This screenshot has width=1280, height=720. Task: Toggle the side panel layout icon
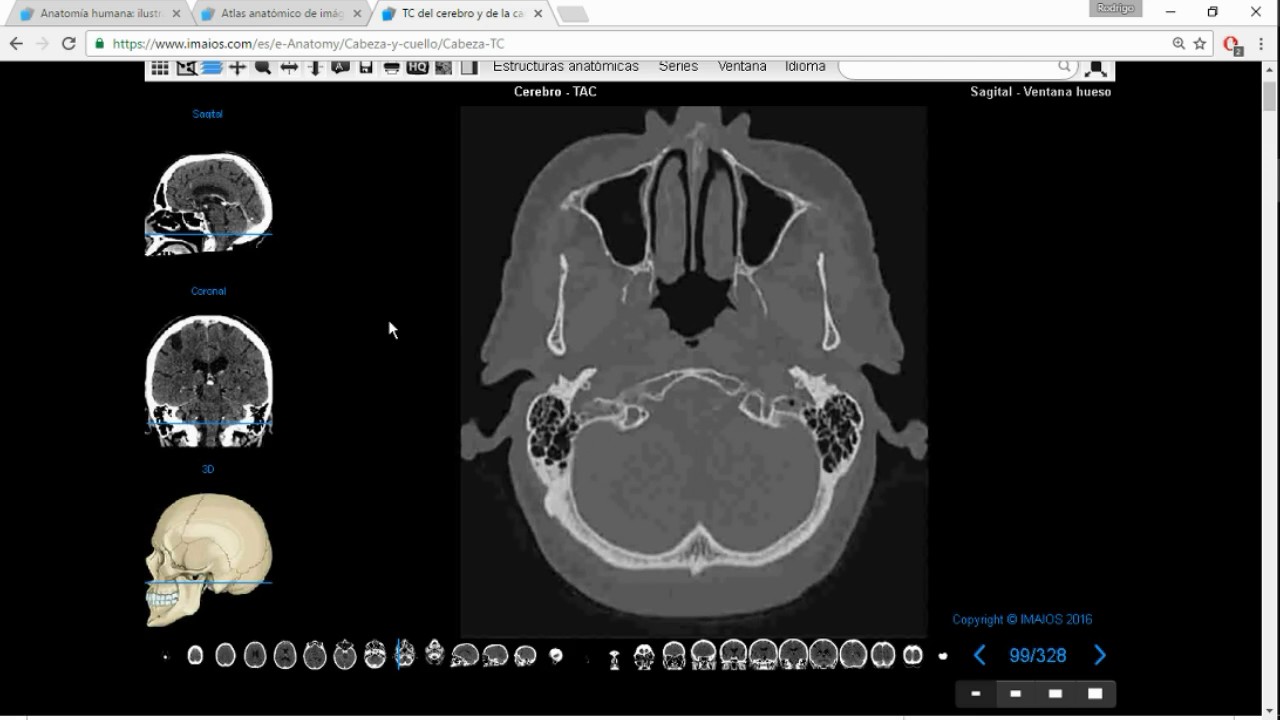pos(469,68)
